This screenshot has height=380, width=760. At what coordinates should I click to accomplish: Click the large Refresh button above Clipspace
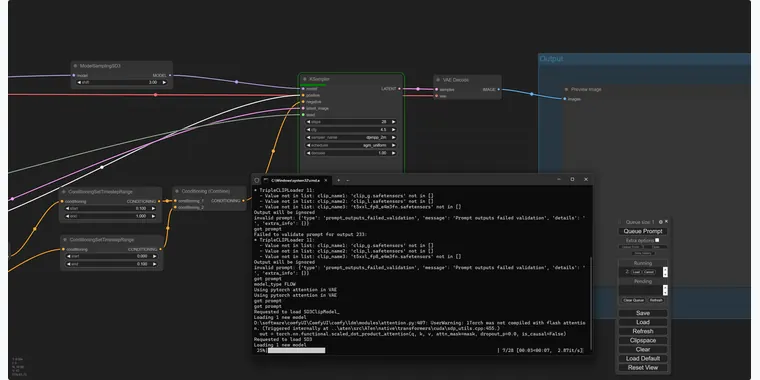tap(643, 331)
